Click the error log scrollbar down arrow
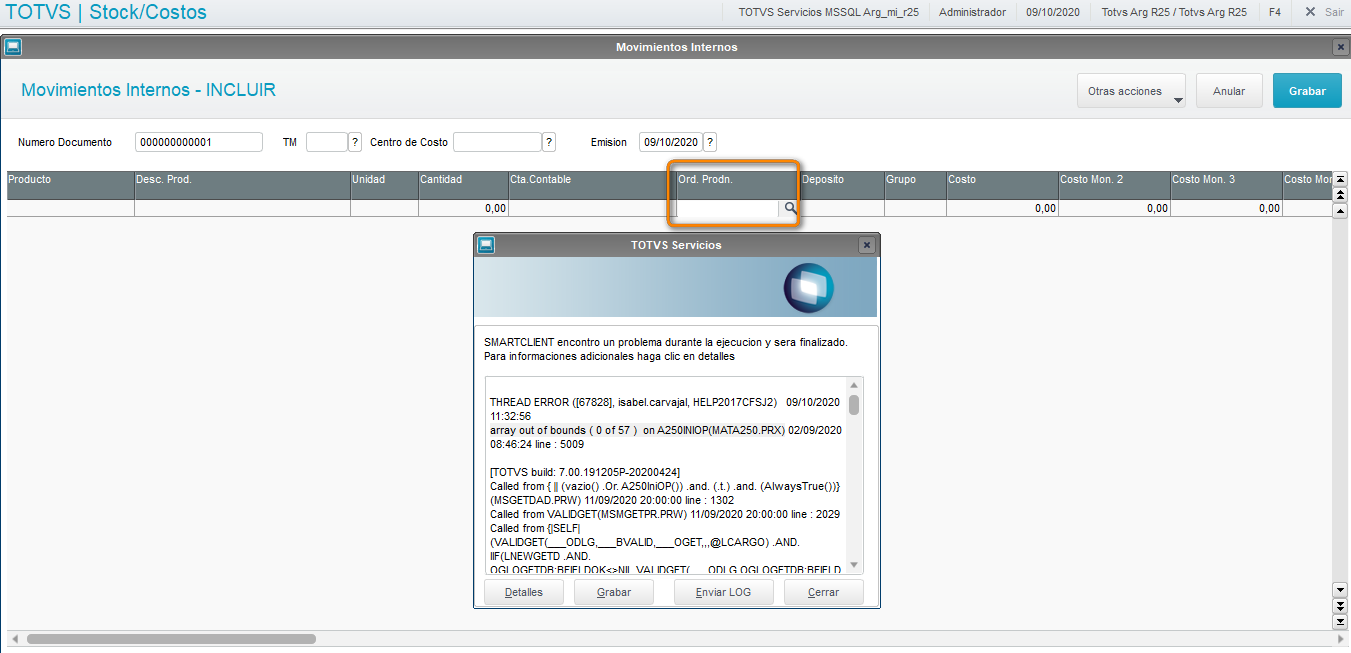Image resolution: width=1351 pixels, height=653 pixels. (854, 566)
